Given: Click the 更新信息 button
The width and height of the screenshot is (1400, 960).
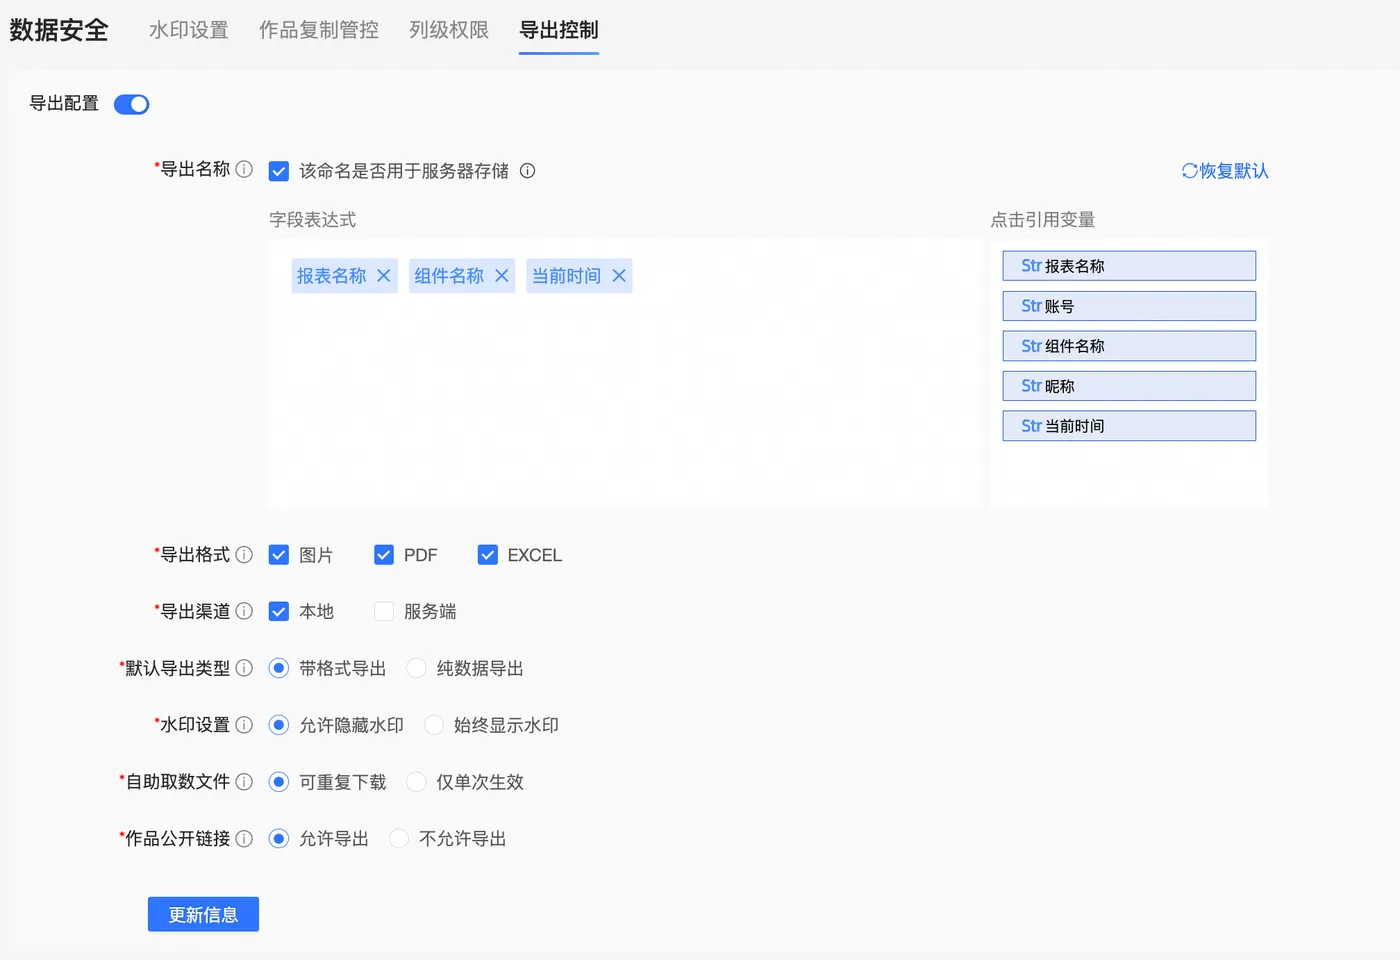Looking at the screenshot, I should [x=203, y=913].
